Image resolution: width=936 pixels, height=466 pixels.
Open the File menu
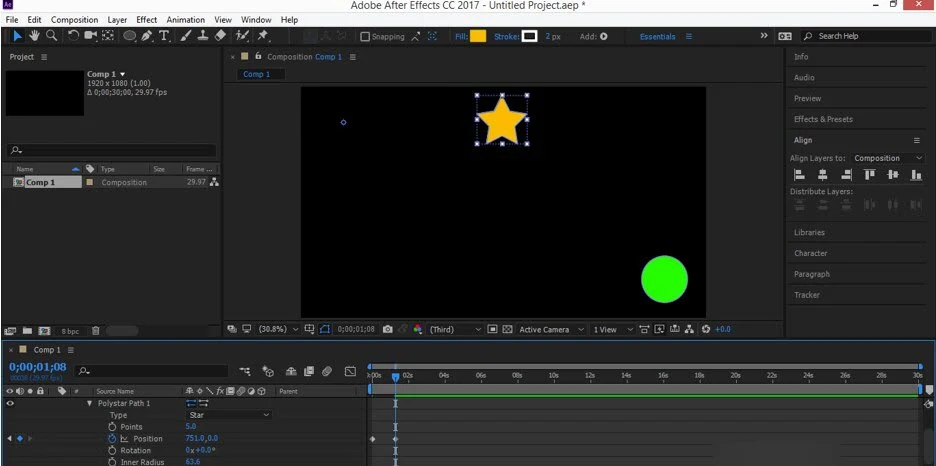12,20
